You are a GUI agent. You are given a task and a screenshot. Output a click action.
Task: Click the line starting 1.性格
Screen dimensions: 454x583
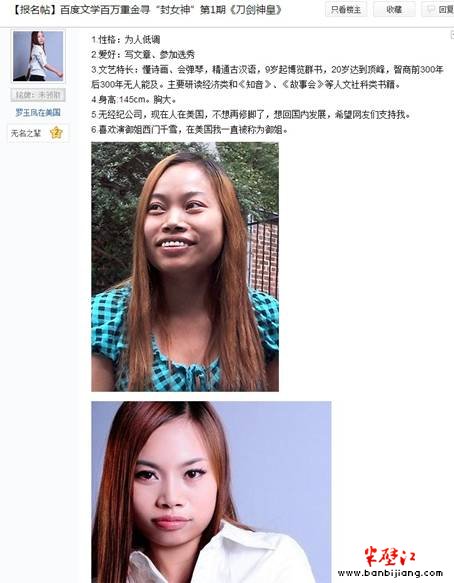(126, 39)
